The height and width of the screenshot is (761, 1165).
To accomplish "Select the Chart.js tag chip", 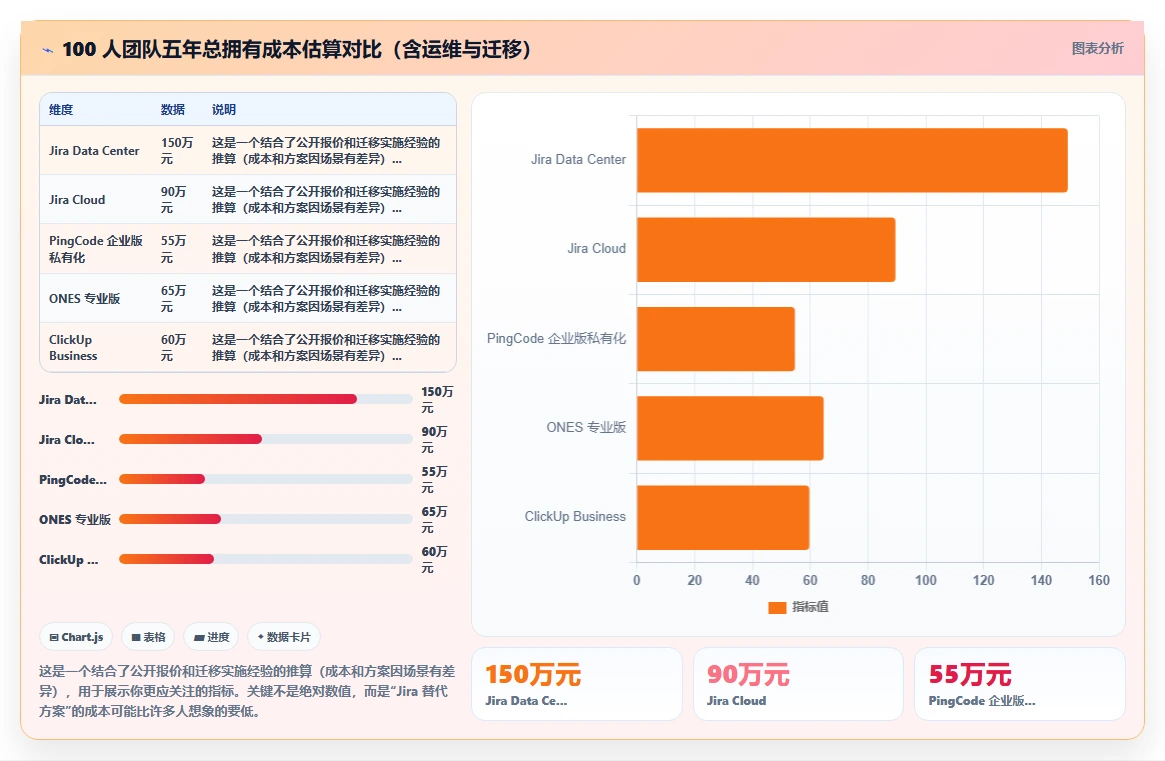I will 76,637.
